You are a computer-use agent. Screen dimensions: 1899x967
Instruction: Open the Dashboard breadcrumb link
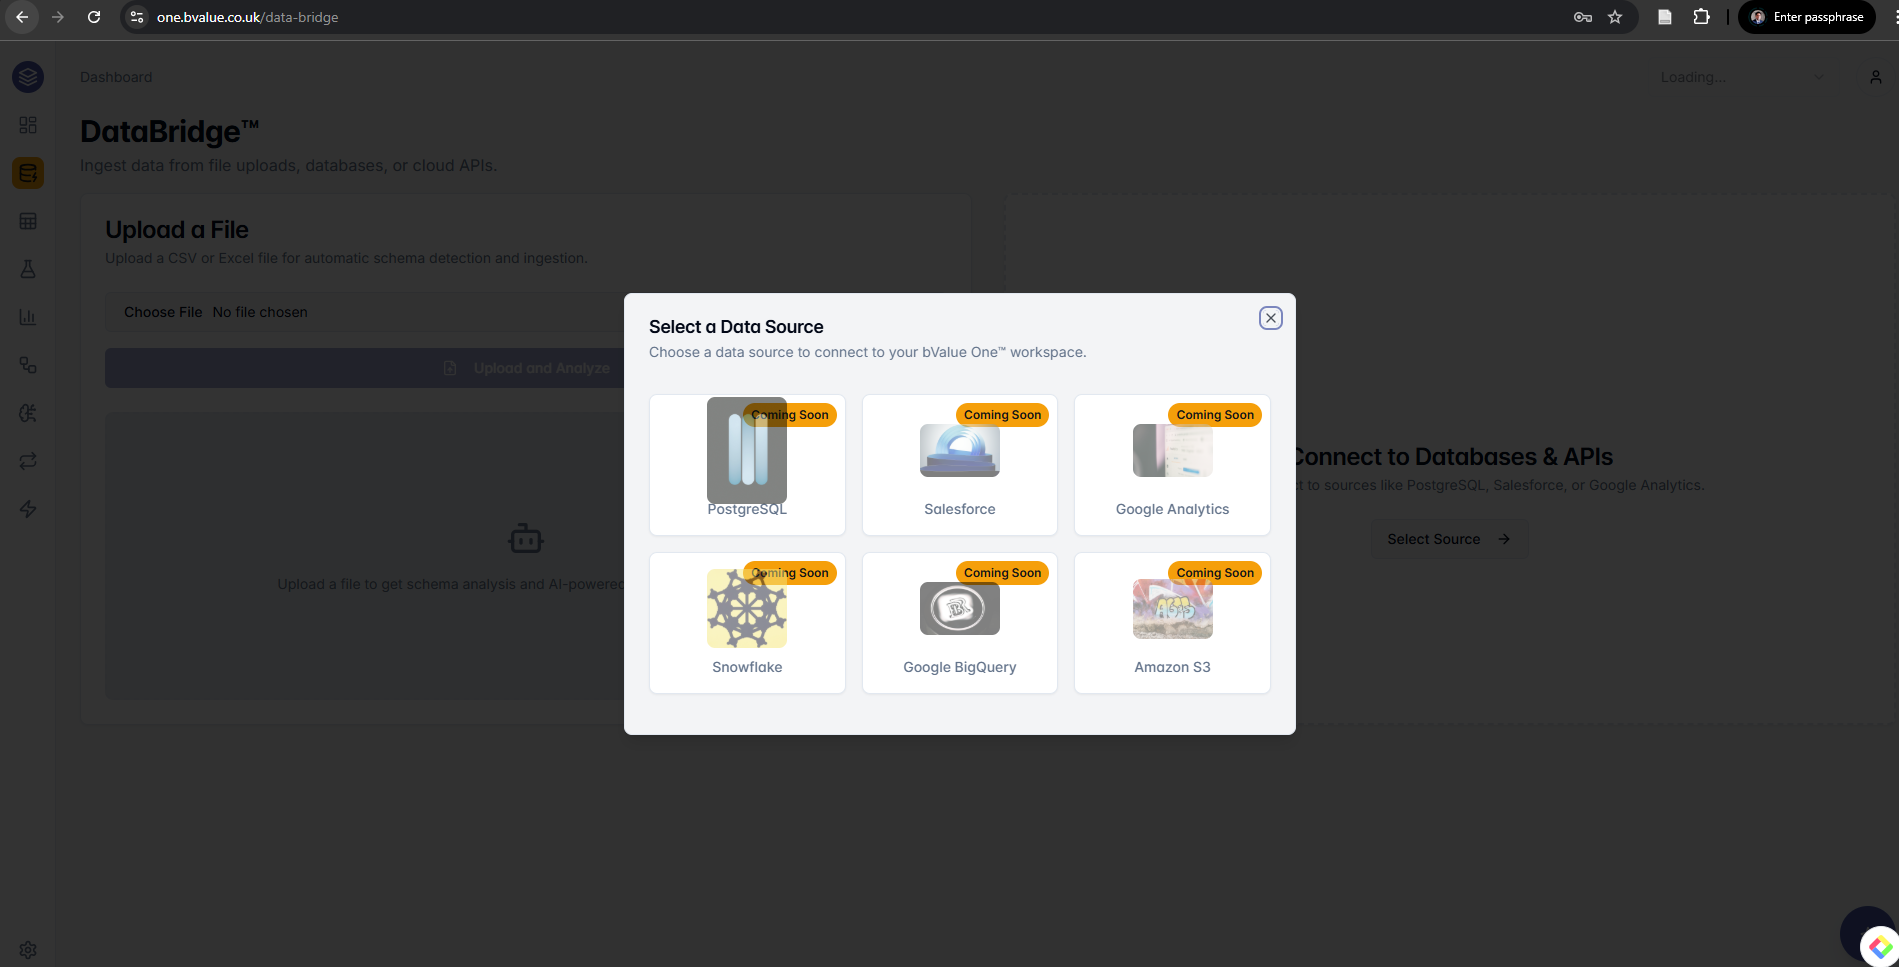115,76
